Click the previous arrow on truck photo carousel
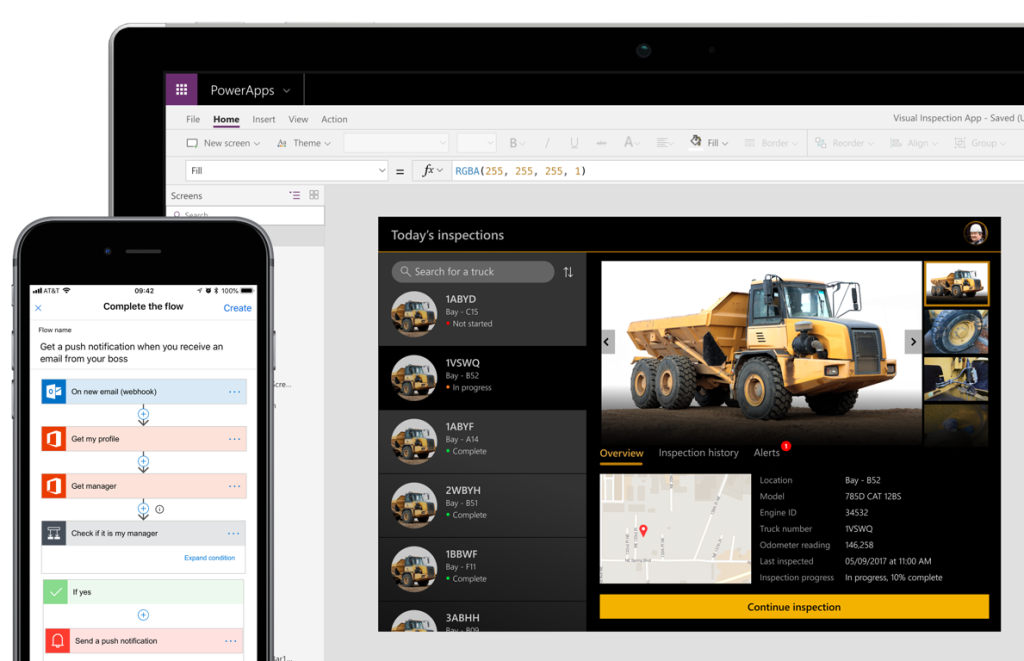1024x661 pixels. click(606, 341)
